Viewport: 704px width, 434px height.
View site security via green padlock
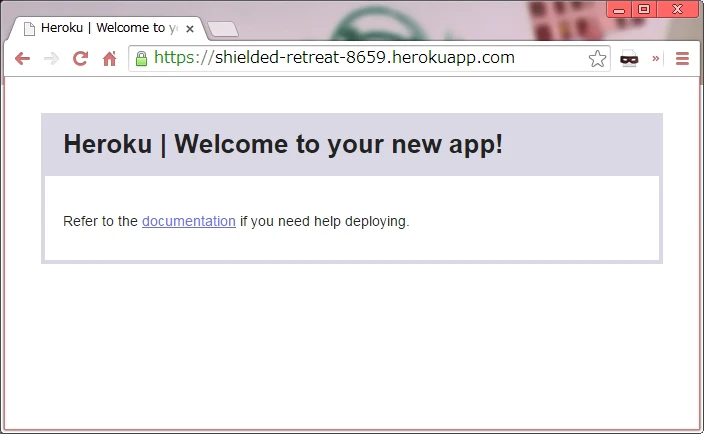[141, 58]
